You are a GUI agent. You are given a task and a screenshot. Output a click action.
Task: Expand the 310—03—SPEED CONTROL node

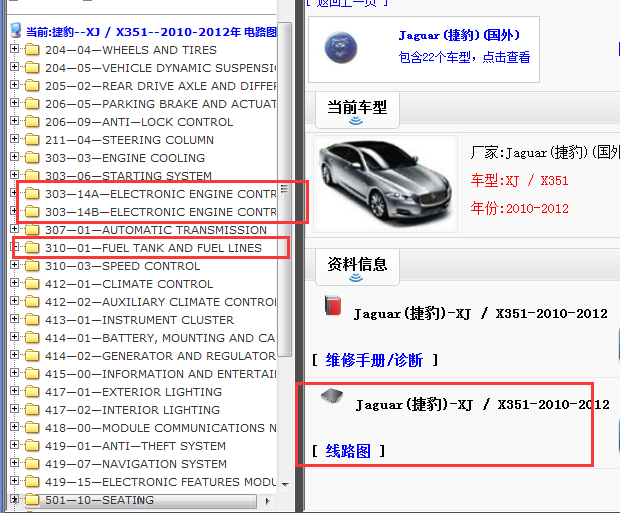14,265
